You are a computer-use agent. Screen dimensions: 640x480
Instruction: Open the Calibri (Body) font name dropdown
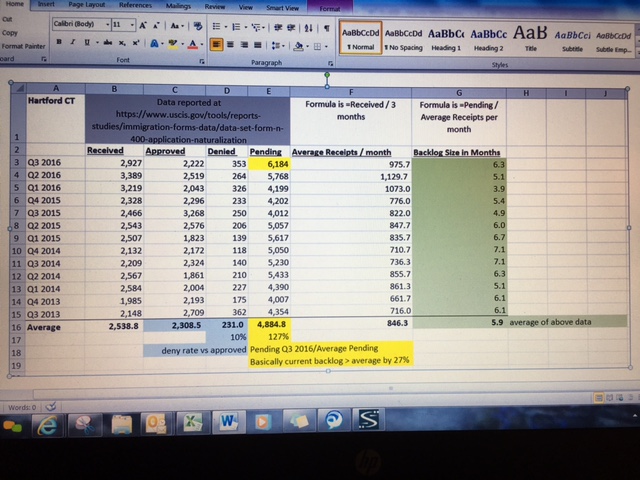pos(82,24)
